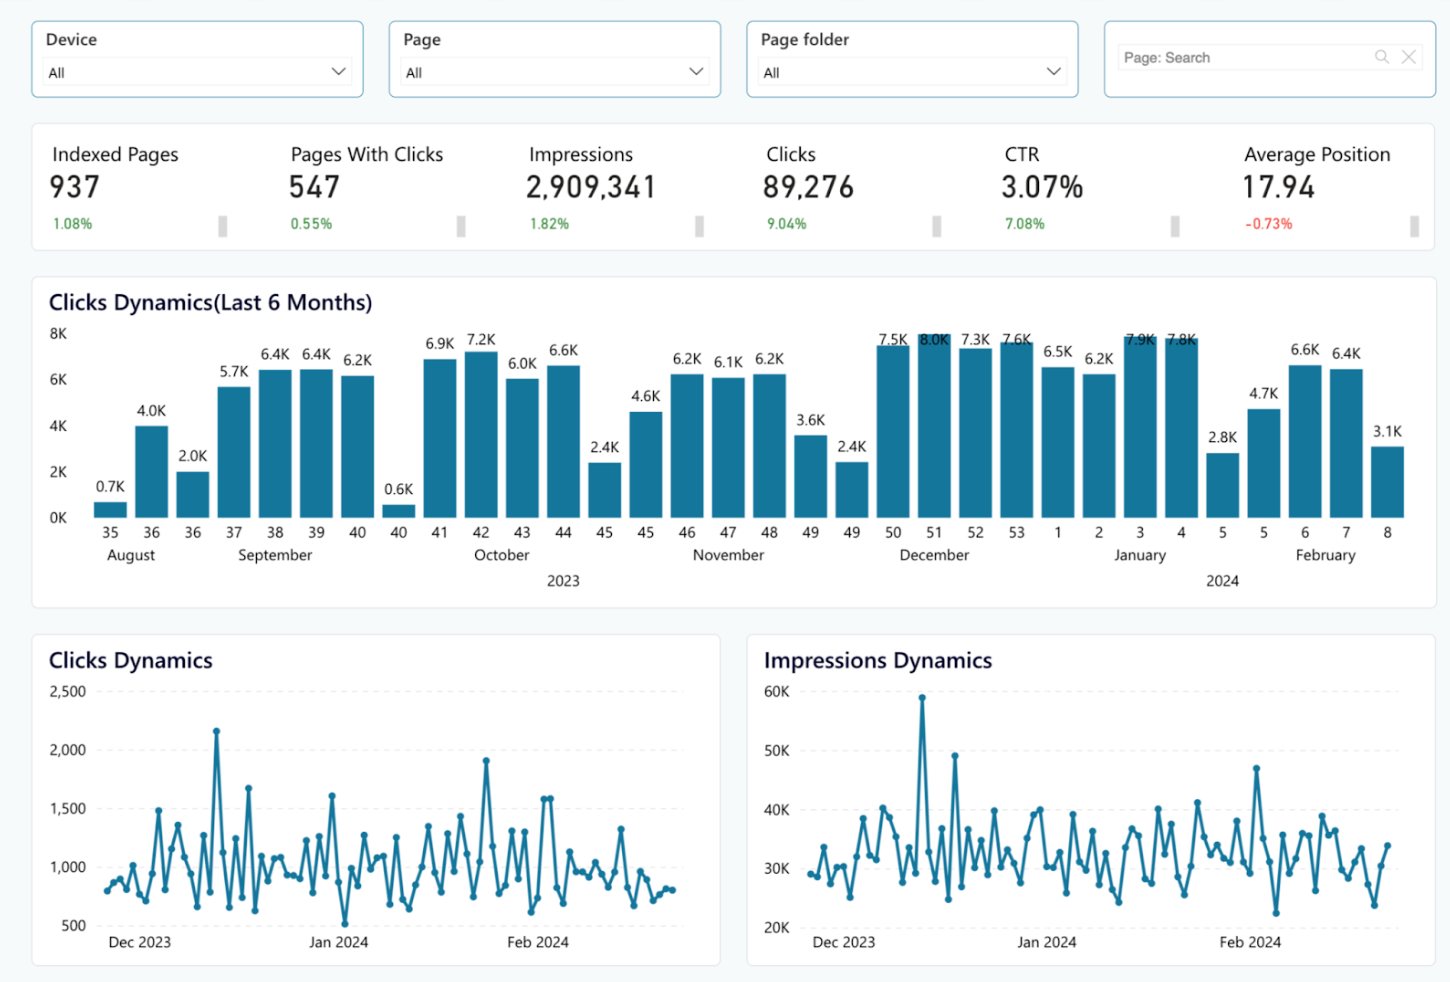Click the 9.04% change under Clicks

pos(787,224)
